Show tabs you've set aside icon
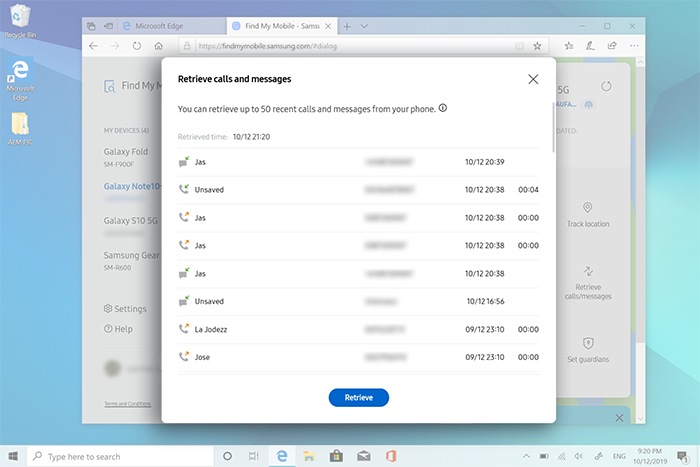The height and width of the screenshot is (467, 700). 91,26
